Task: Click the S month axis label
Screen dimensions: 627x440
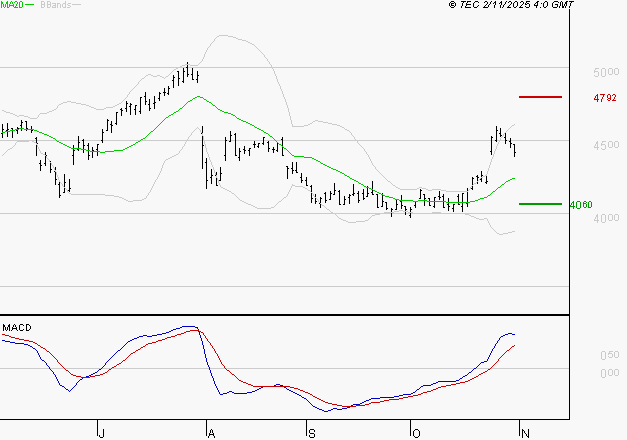Action: pos(312,434)
